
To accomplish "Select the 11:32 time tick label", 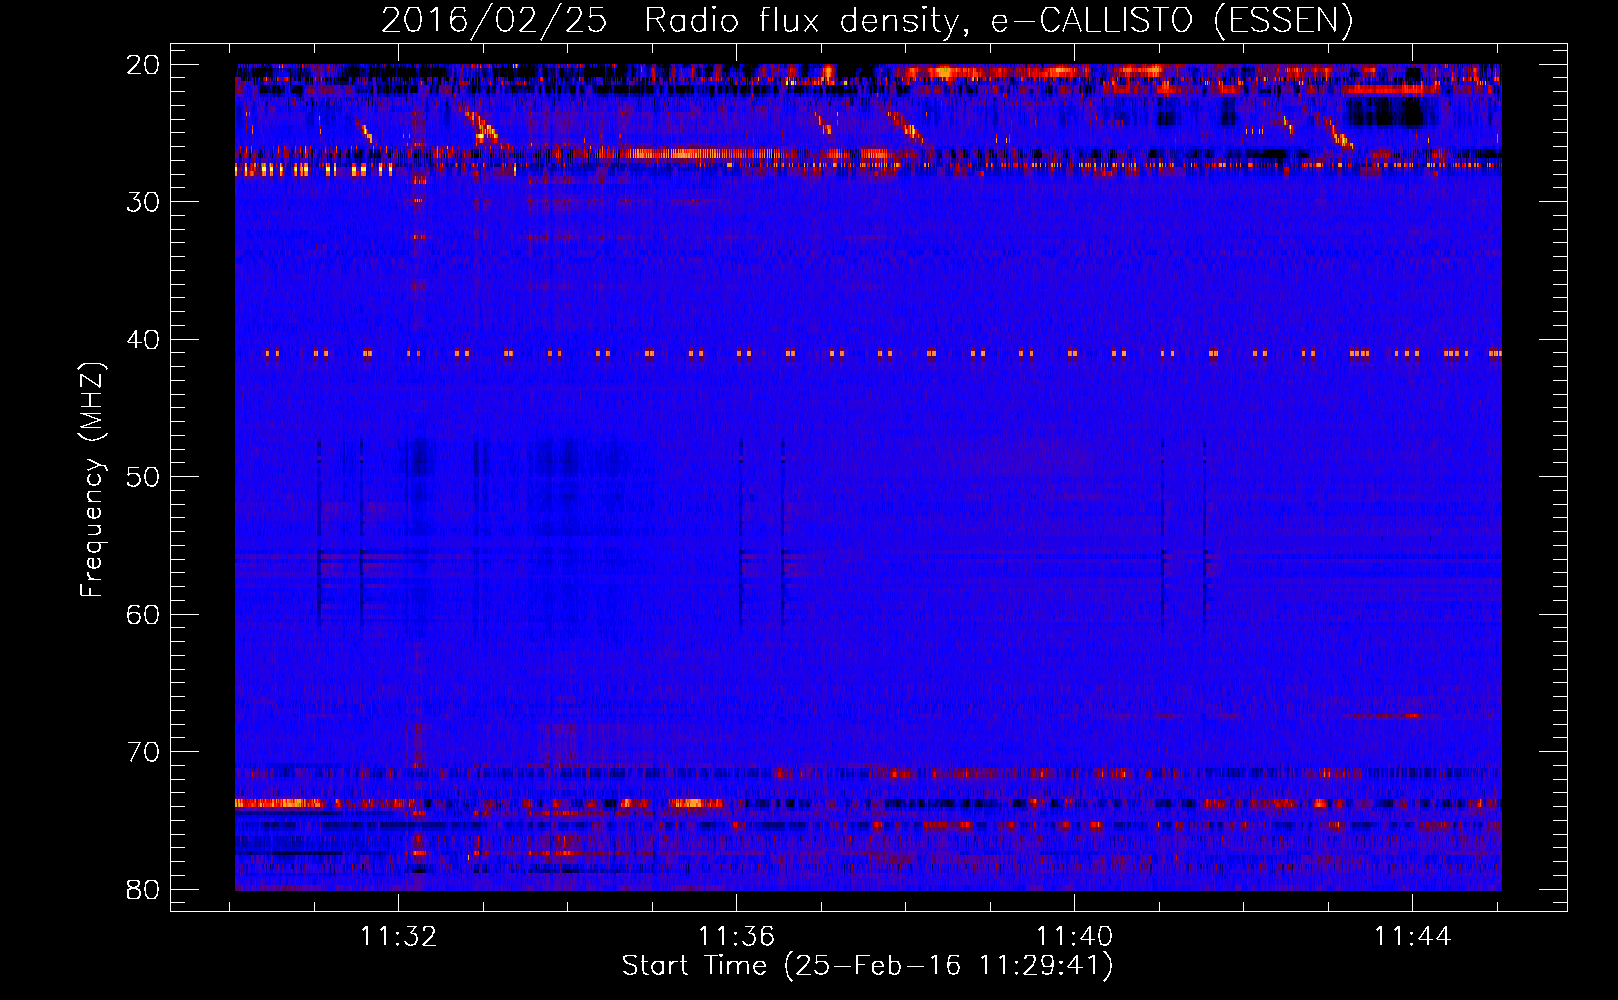I will [399, 937].
